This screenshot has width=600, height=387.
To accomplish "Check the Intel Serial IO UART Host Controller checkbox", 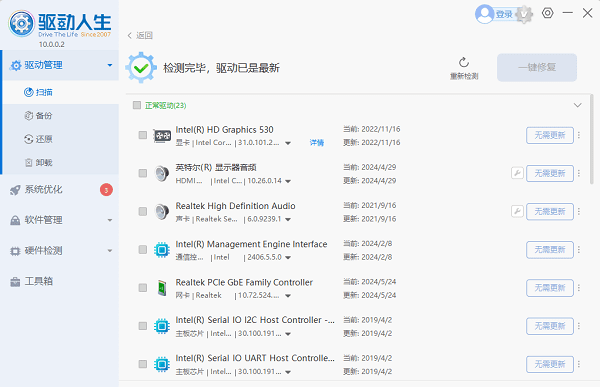I will point(143,364).
